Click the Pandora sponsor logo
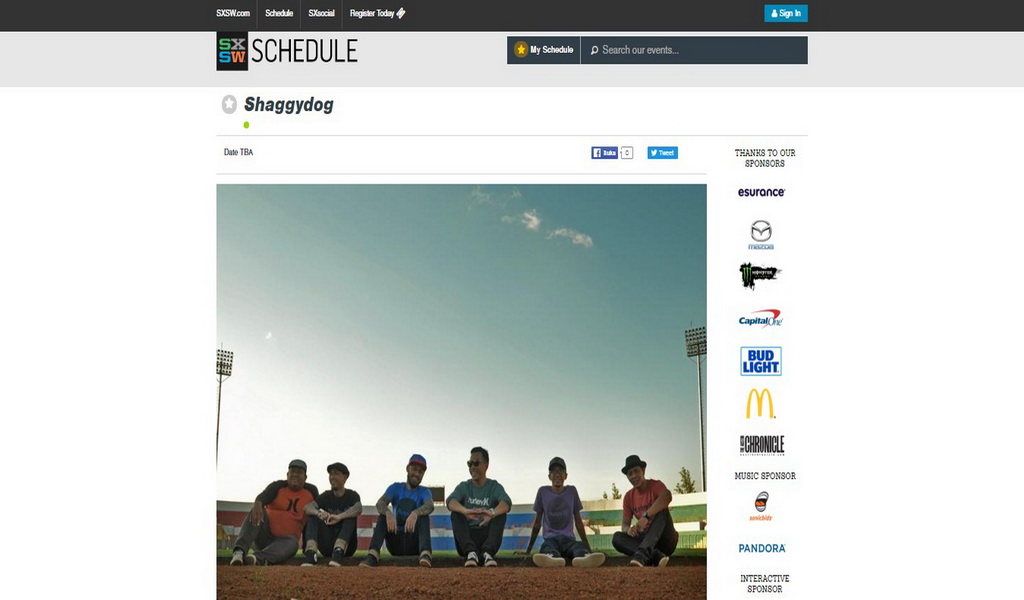The width and height of the screenshot is (1024, 600). pyautogui.click(x=761, y=548)
